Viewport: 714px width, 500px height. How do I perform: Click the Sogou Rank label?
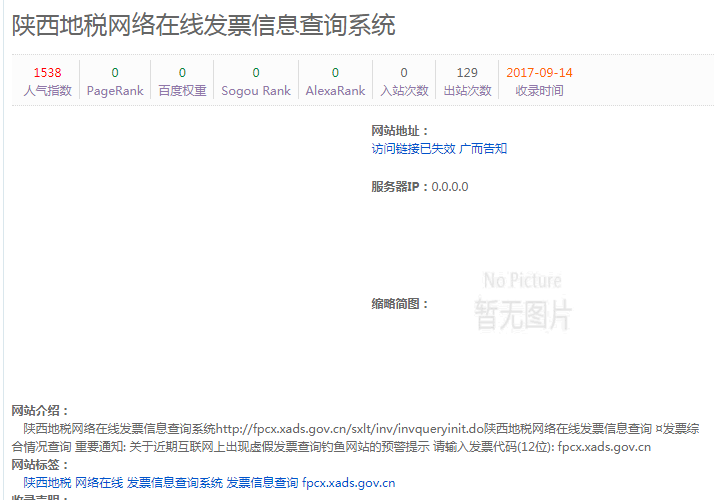pyautogui.click(x=256, y=91)
